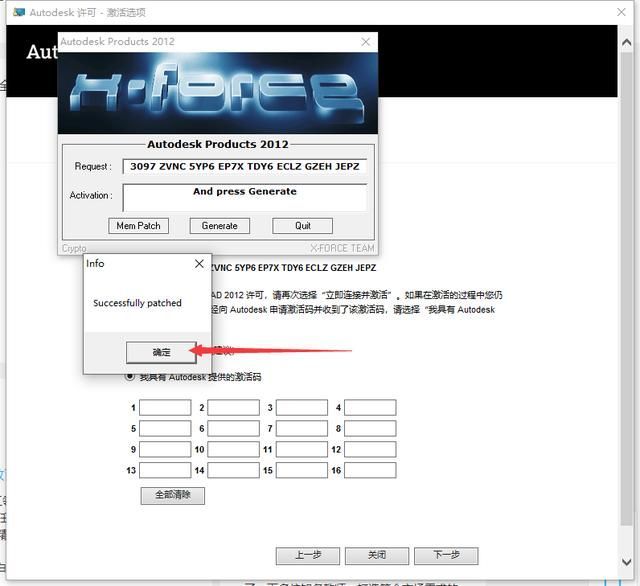Click the X-Force banner image
Viewport: 640px width, 586px height.
[x=218, y=93]
